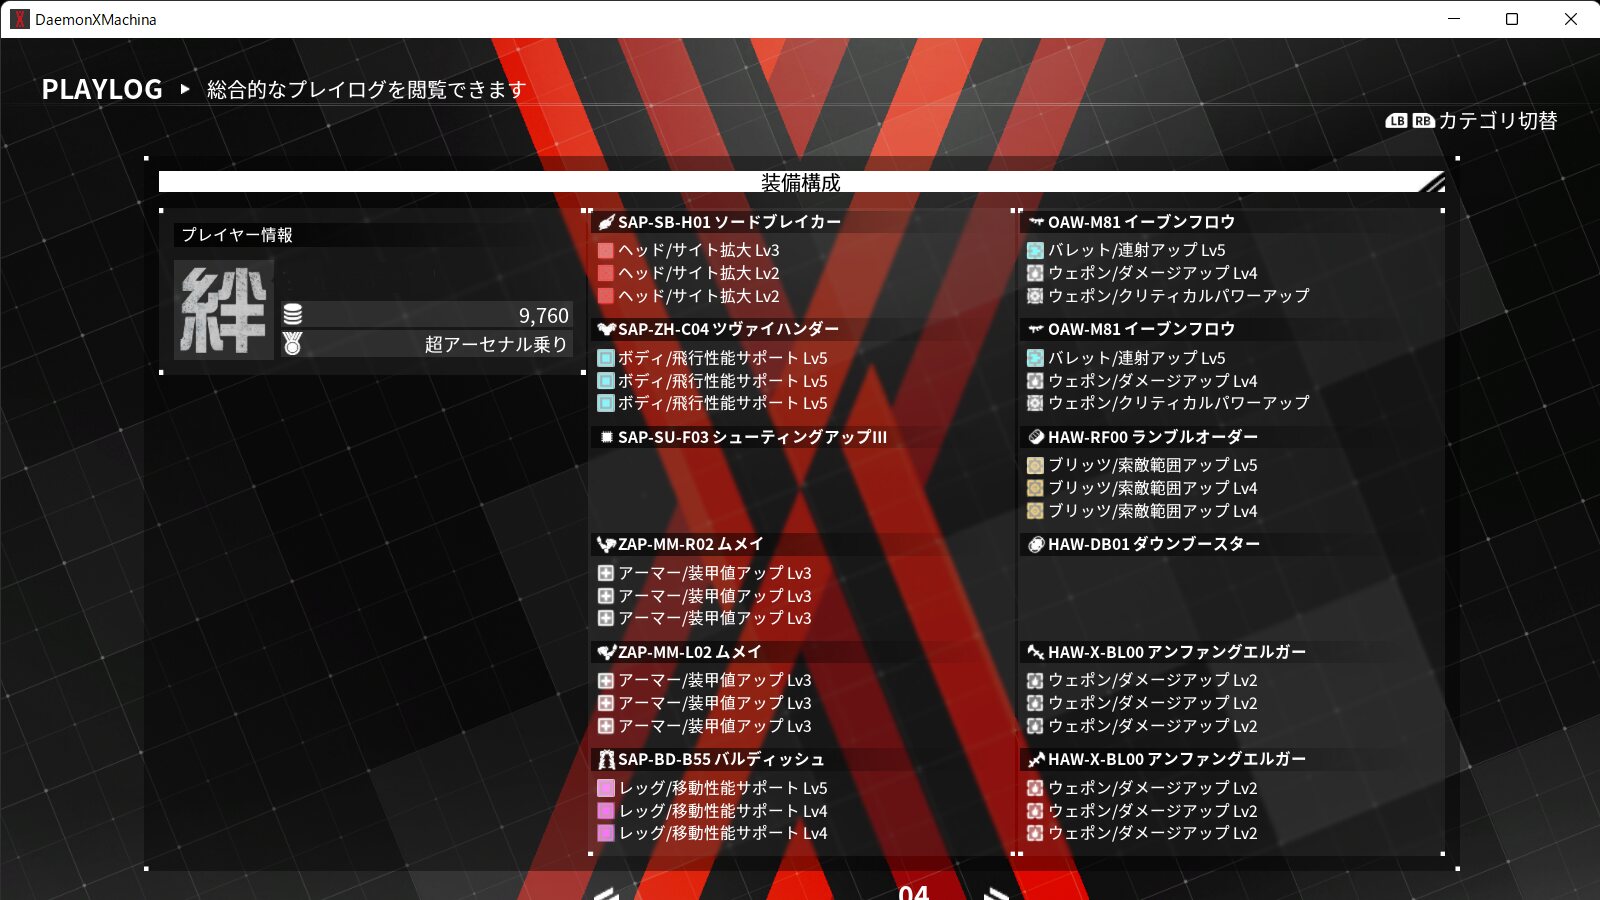The height and width of the screenshot is (900, 1600).
Task: Click the right arm icon beside ZAP-MM-R02
Action: [x=606, y=544]
